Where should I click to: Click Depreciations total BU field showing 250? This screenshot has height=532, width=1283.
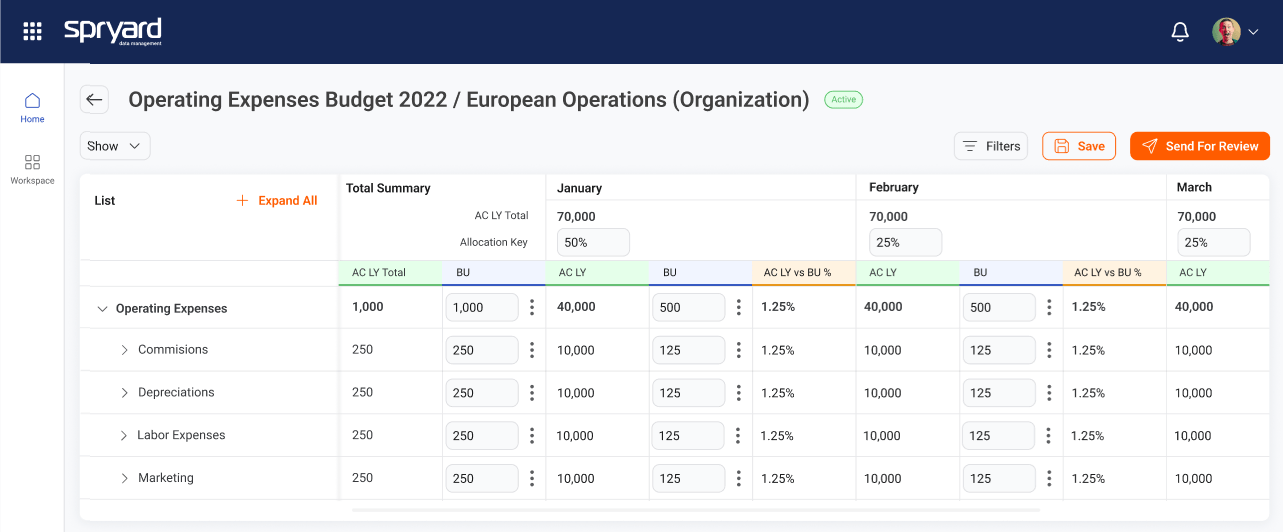[x=481, y=393]
